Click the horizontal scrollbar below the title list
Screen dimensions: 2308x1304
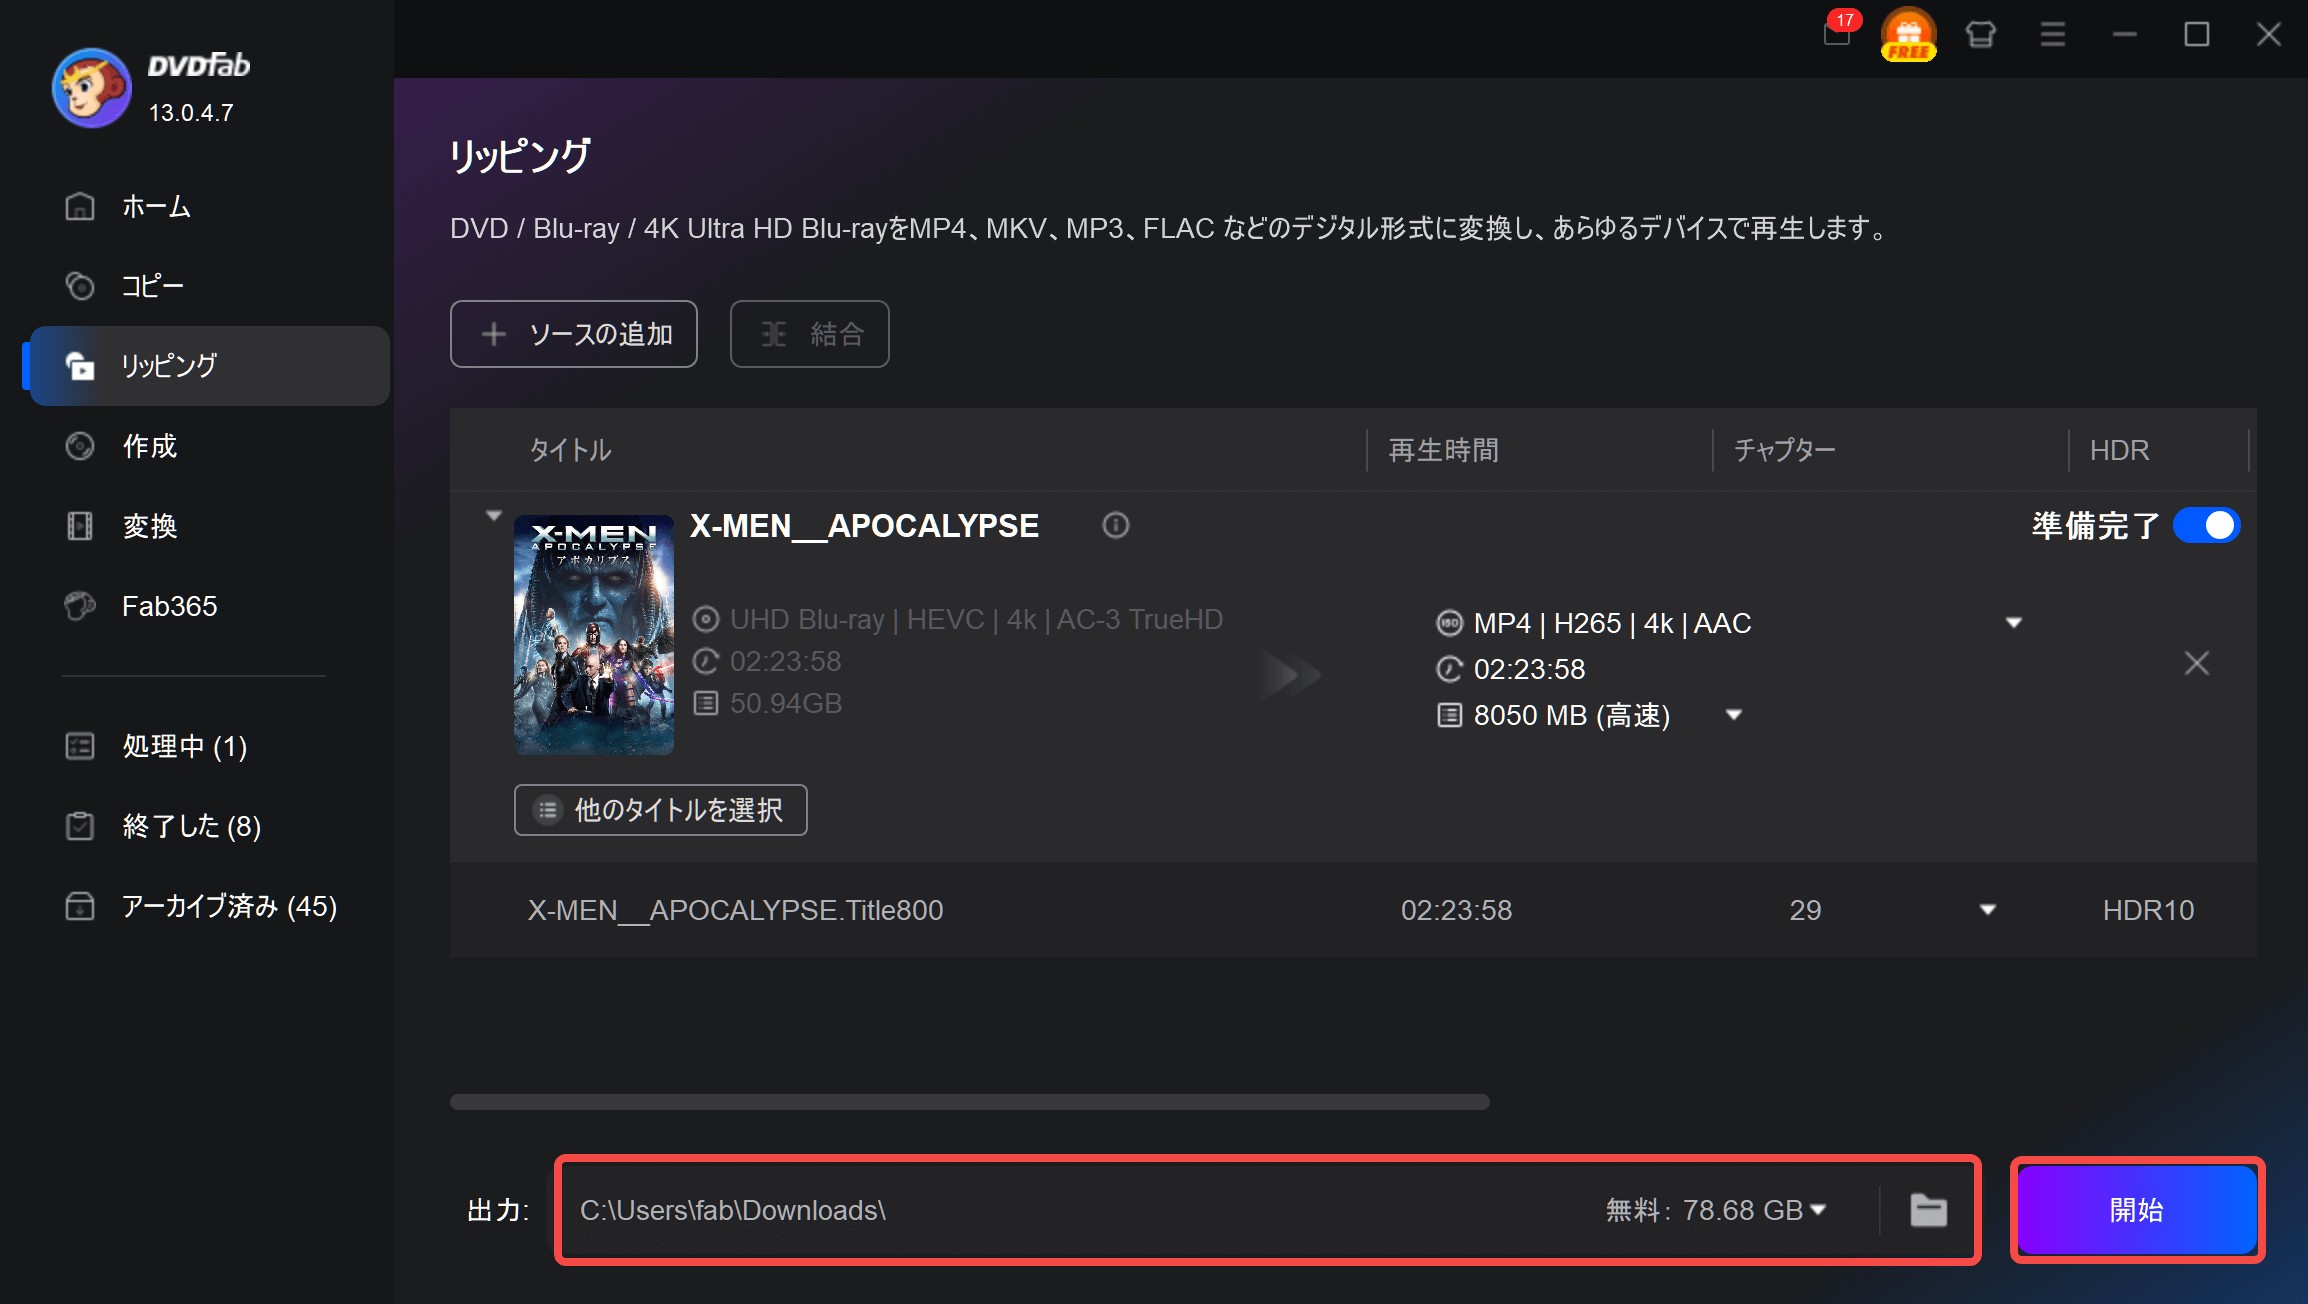coord(970,1102)
